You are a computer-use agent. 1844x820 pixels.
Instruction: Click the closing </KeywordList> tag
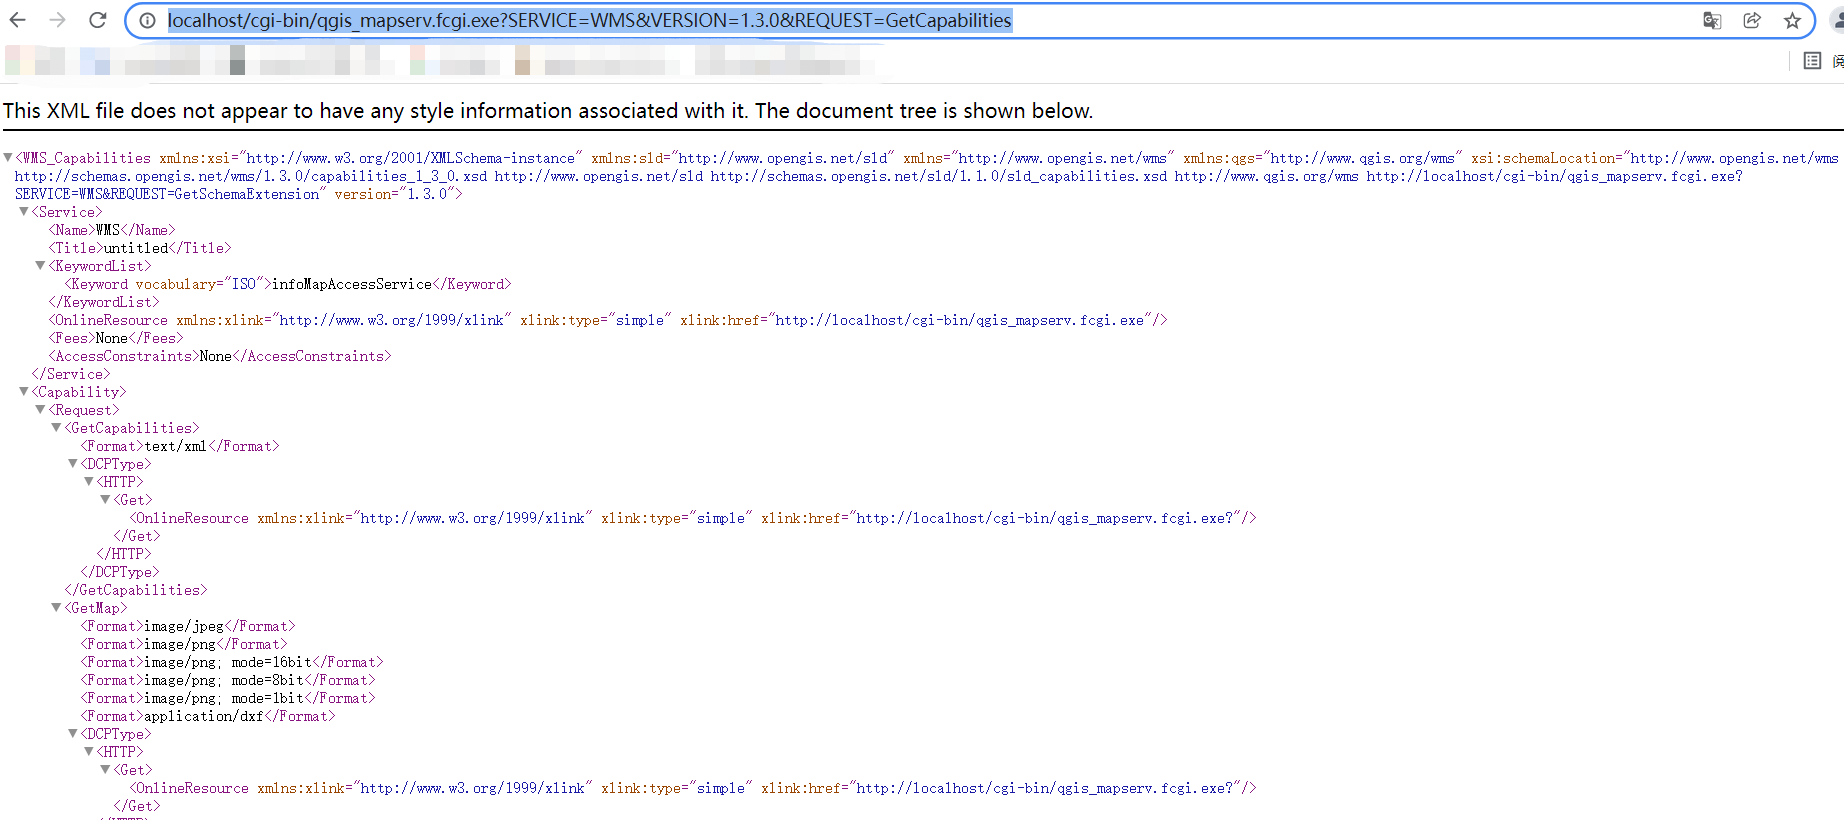(x=104, y=302)
